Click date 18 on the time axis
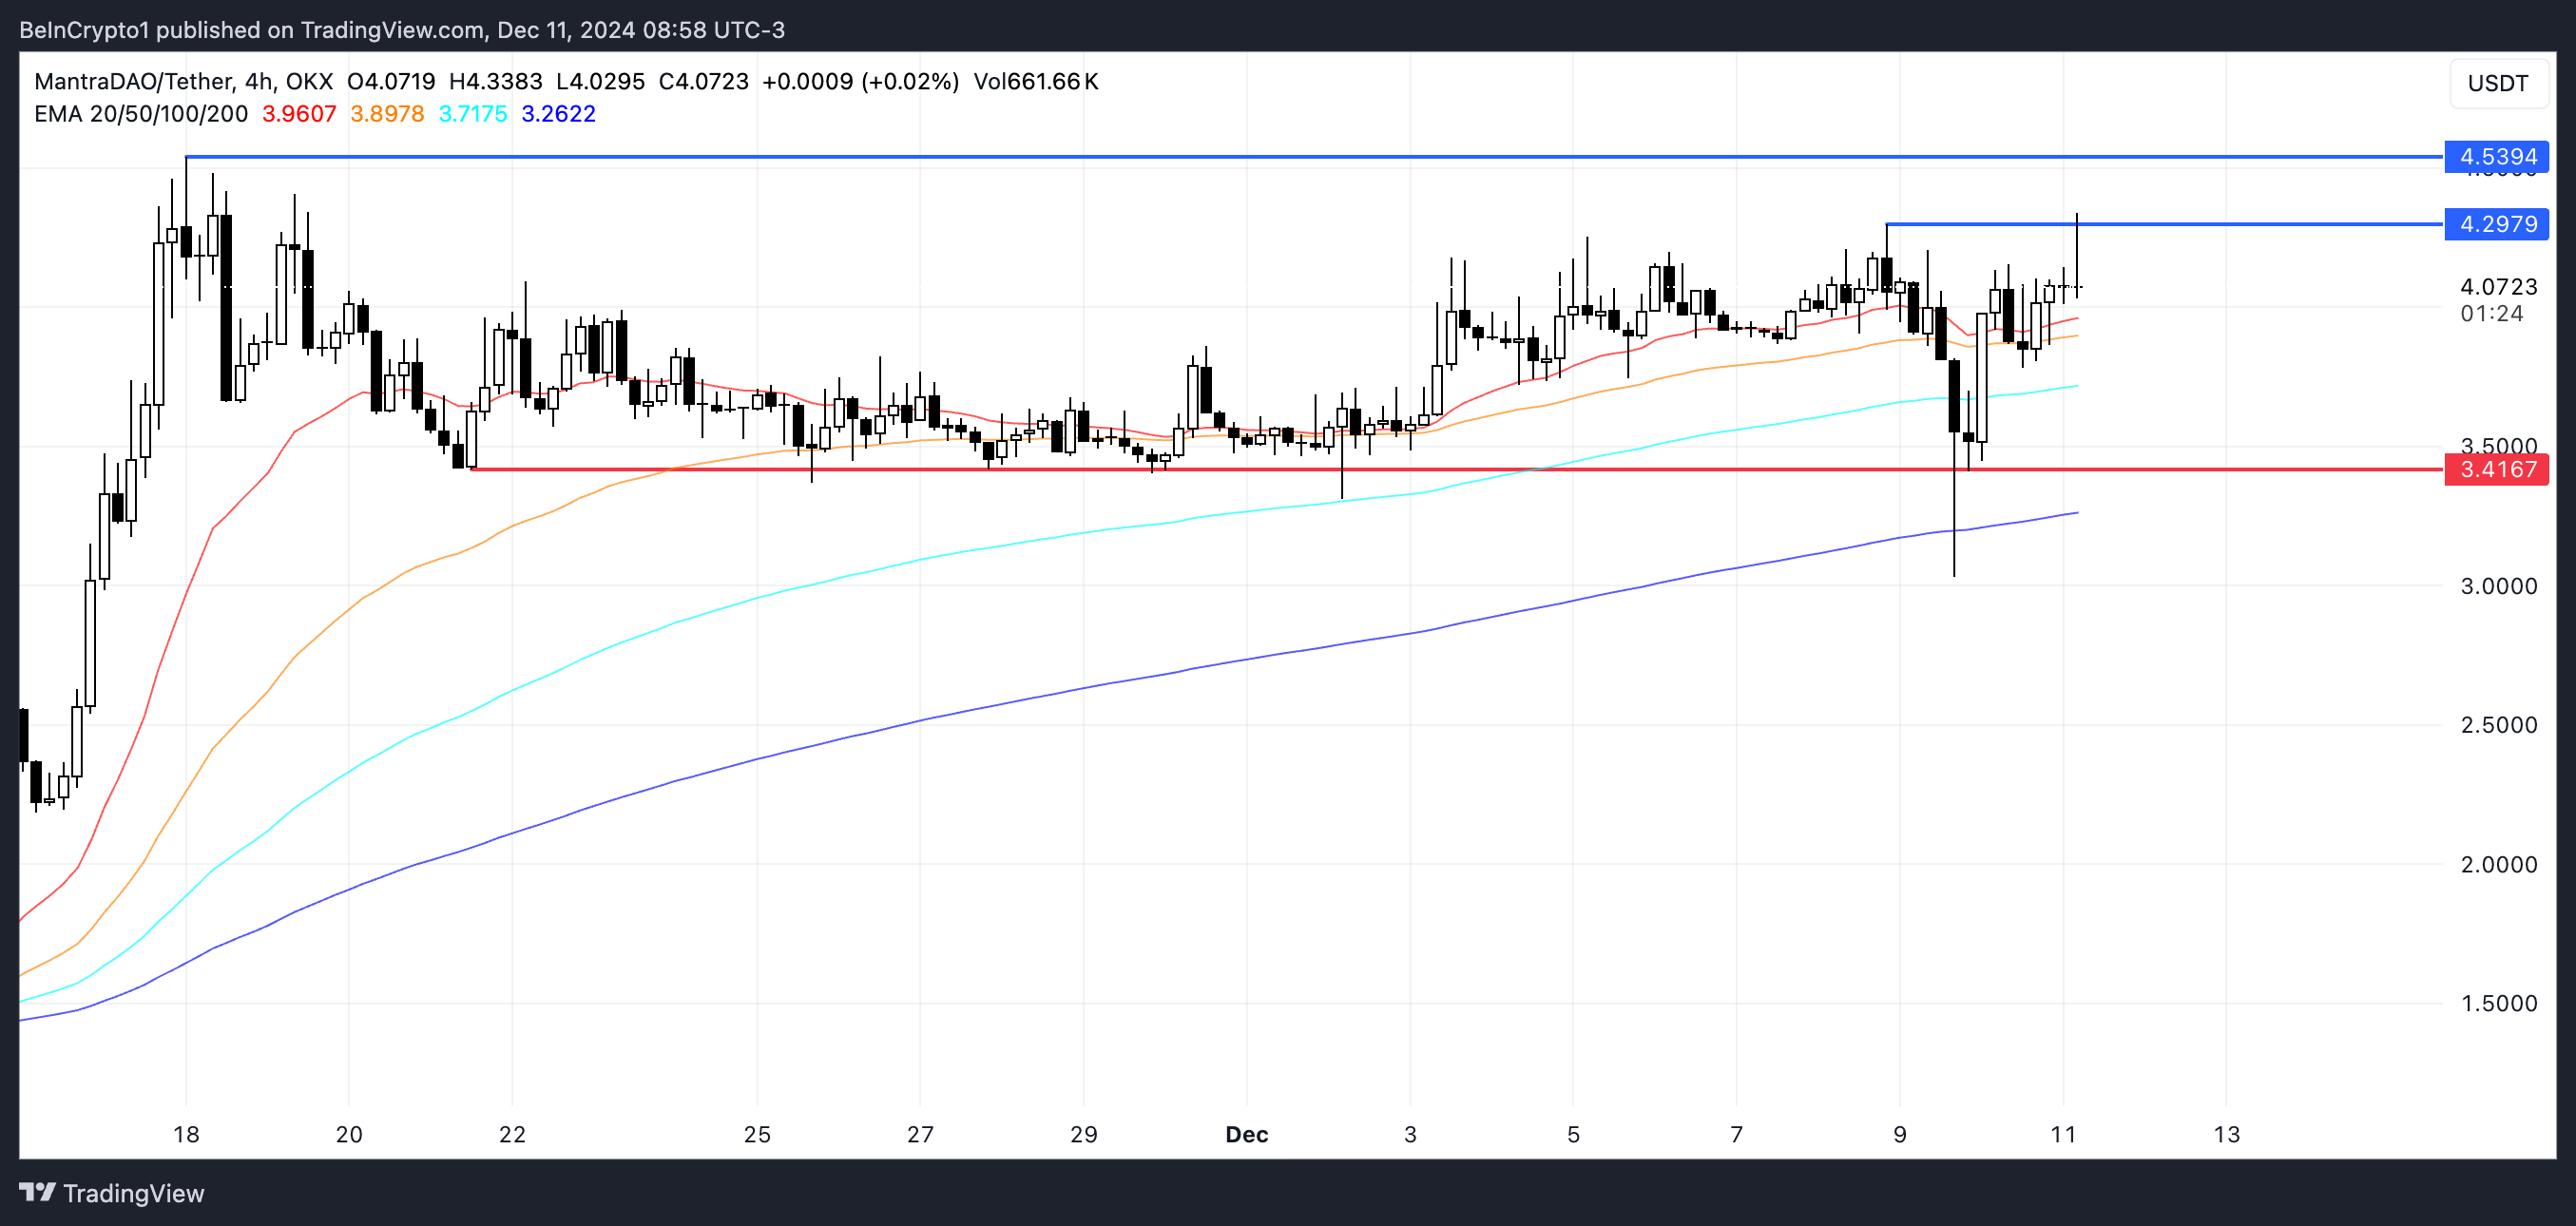Viewport: 2576px width, 1226px height. point(186,1134)
